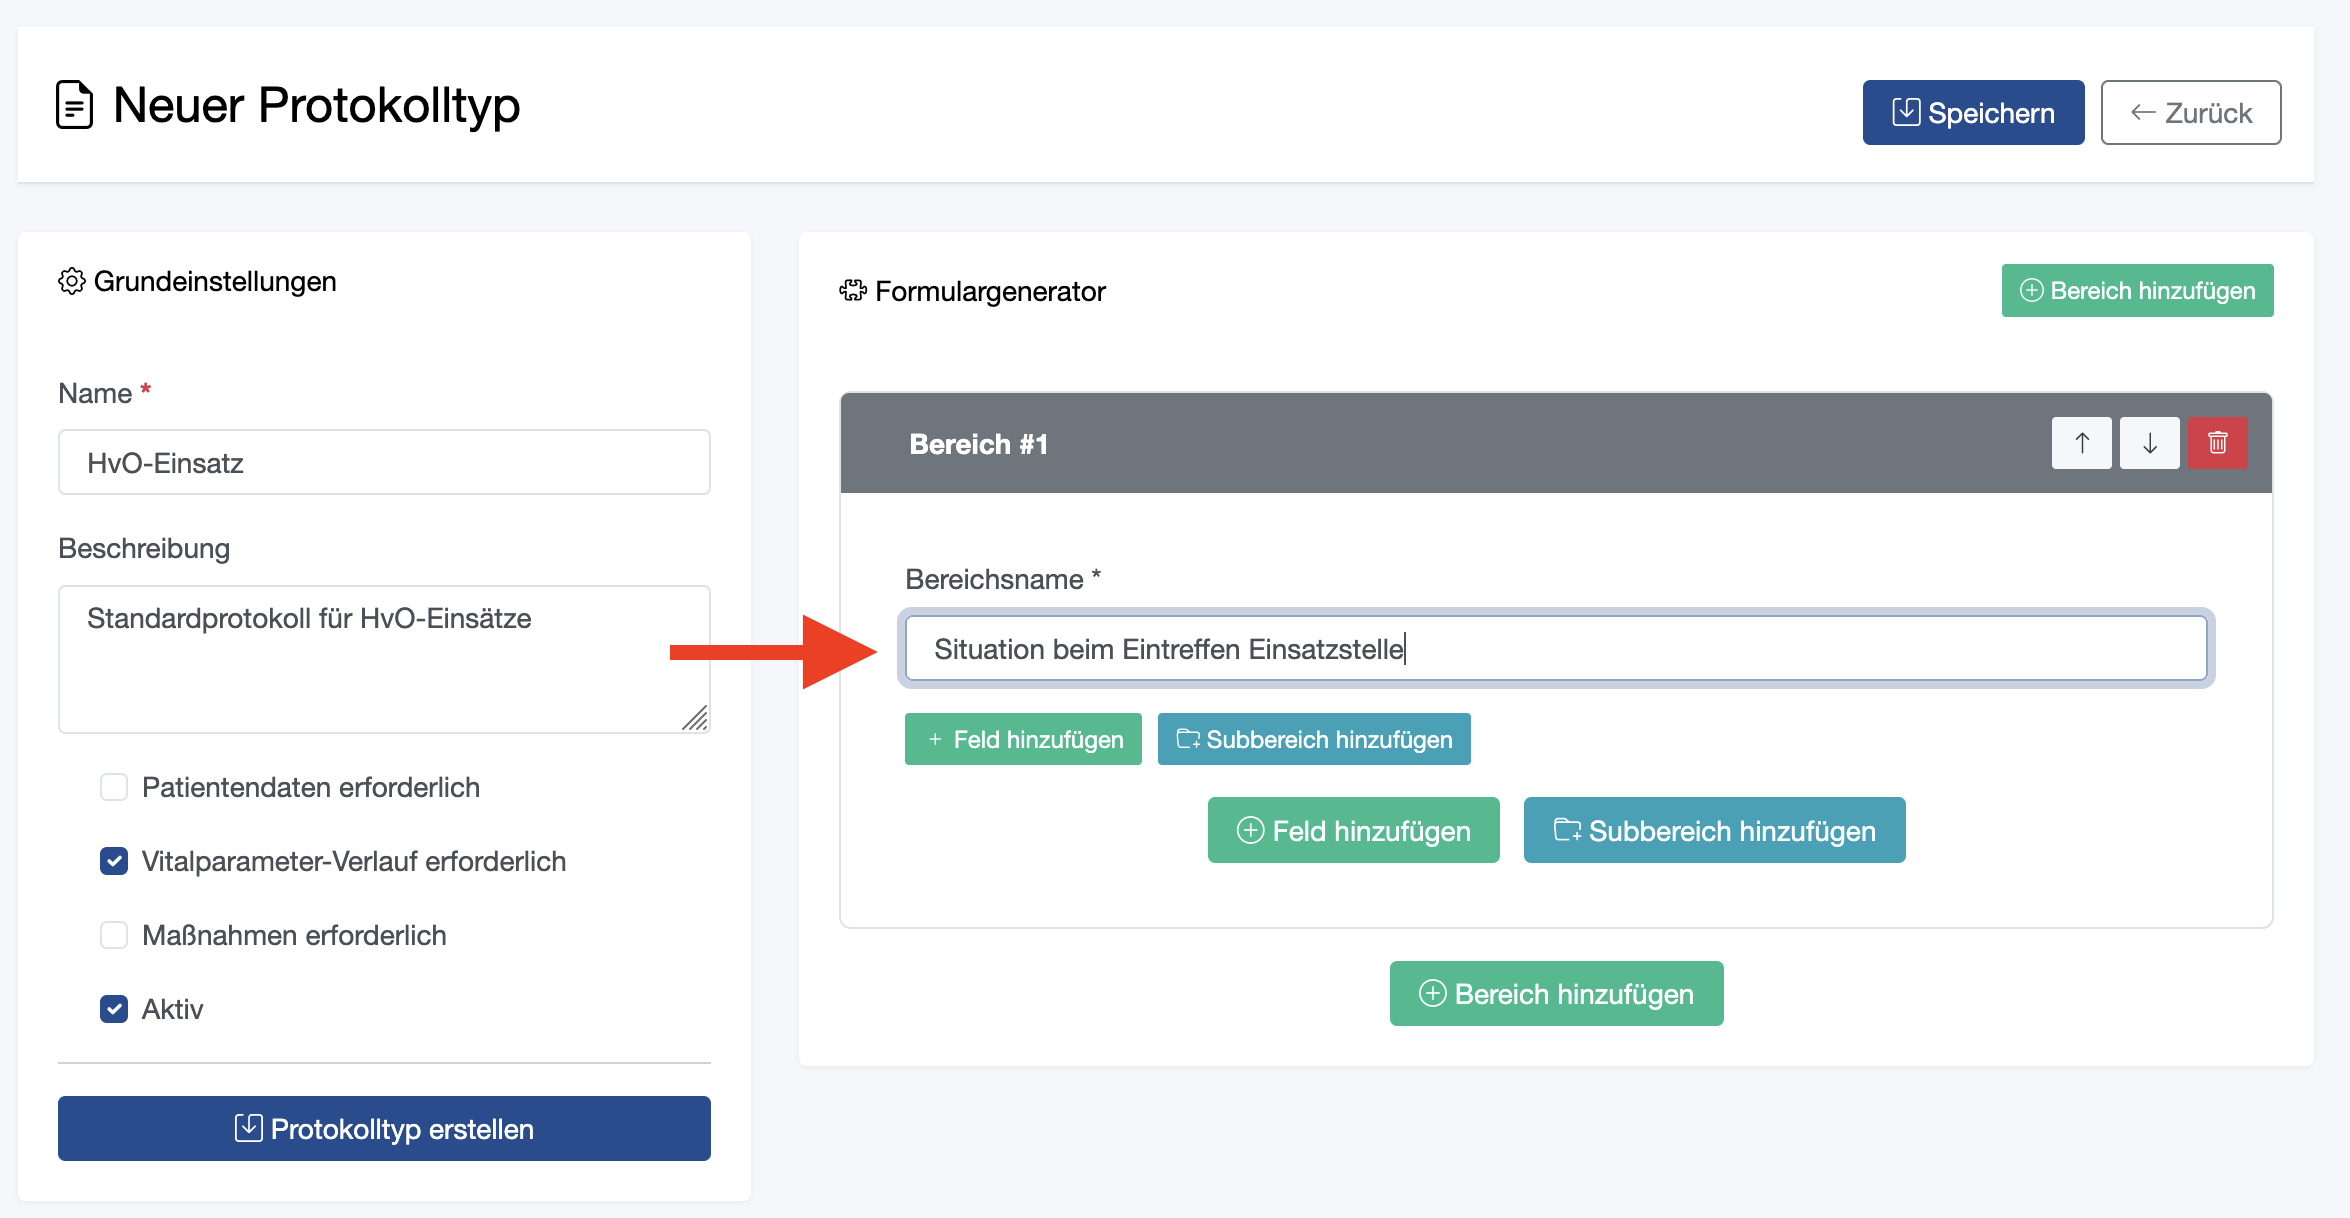This screenshot has width=2350, height=1218.
Task: Click the Formulargenerator puzzle icon
Action: point(853,291)
